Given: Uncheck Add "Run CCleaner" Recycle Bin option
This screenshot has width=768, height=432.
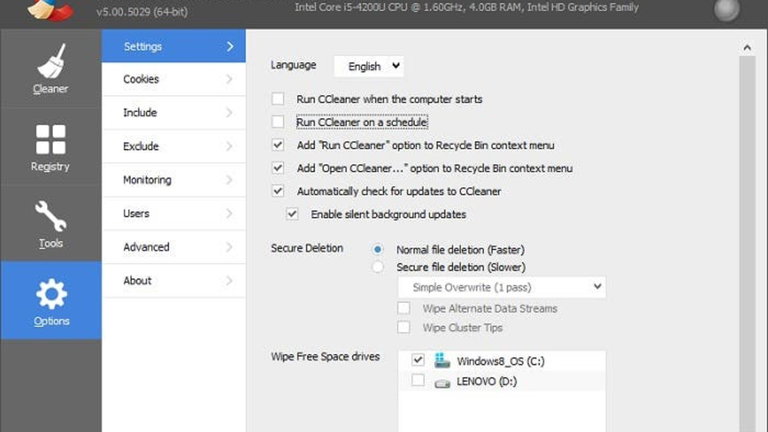Looking at the screenshot, I should [278, 145].
